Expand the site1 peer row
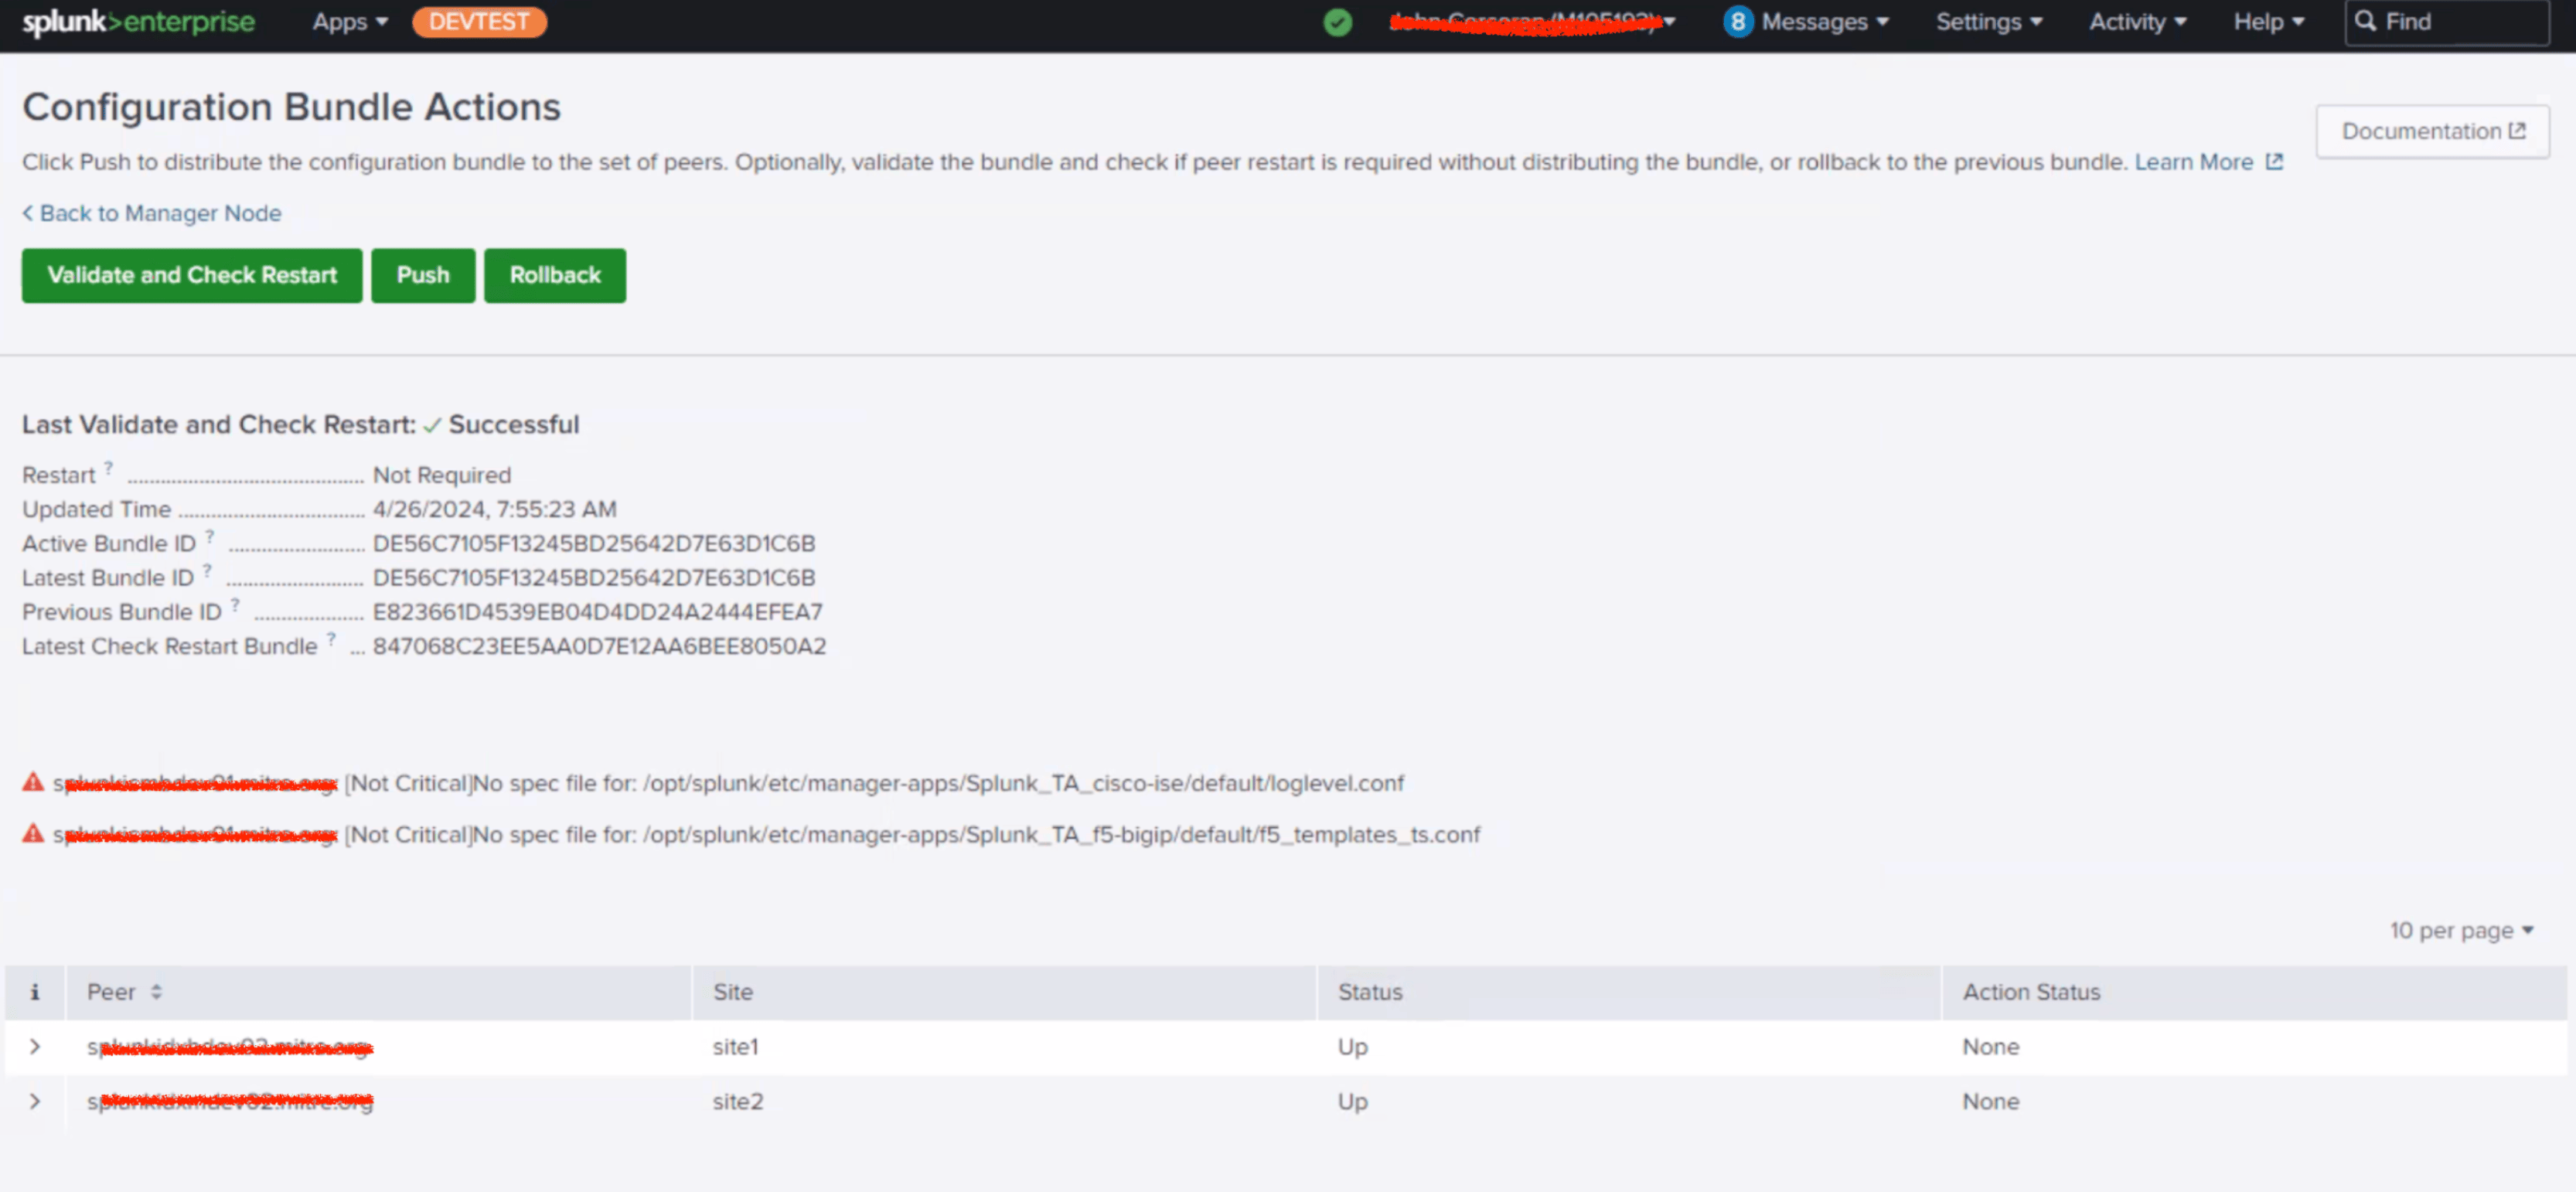Viewport: 2576px width, 1192px height. click(35, 1047)
